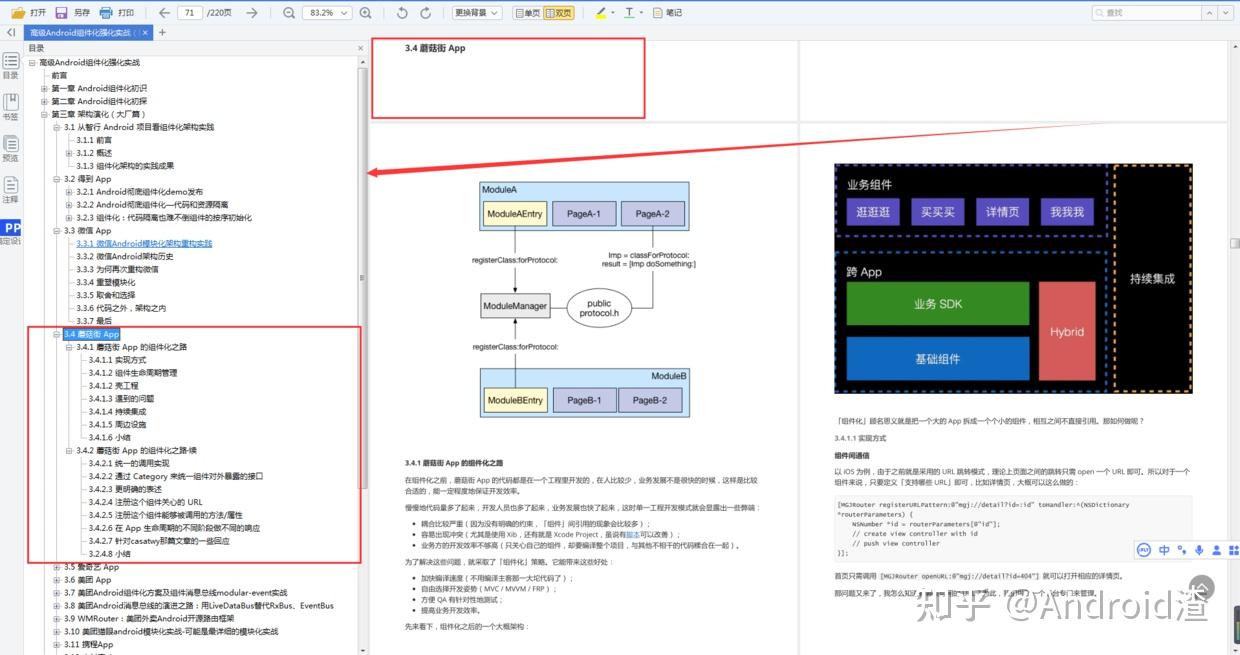Click the zoom-in magnifier icon
This screenshot has width=1240, height=655.
point(365,13)
